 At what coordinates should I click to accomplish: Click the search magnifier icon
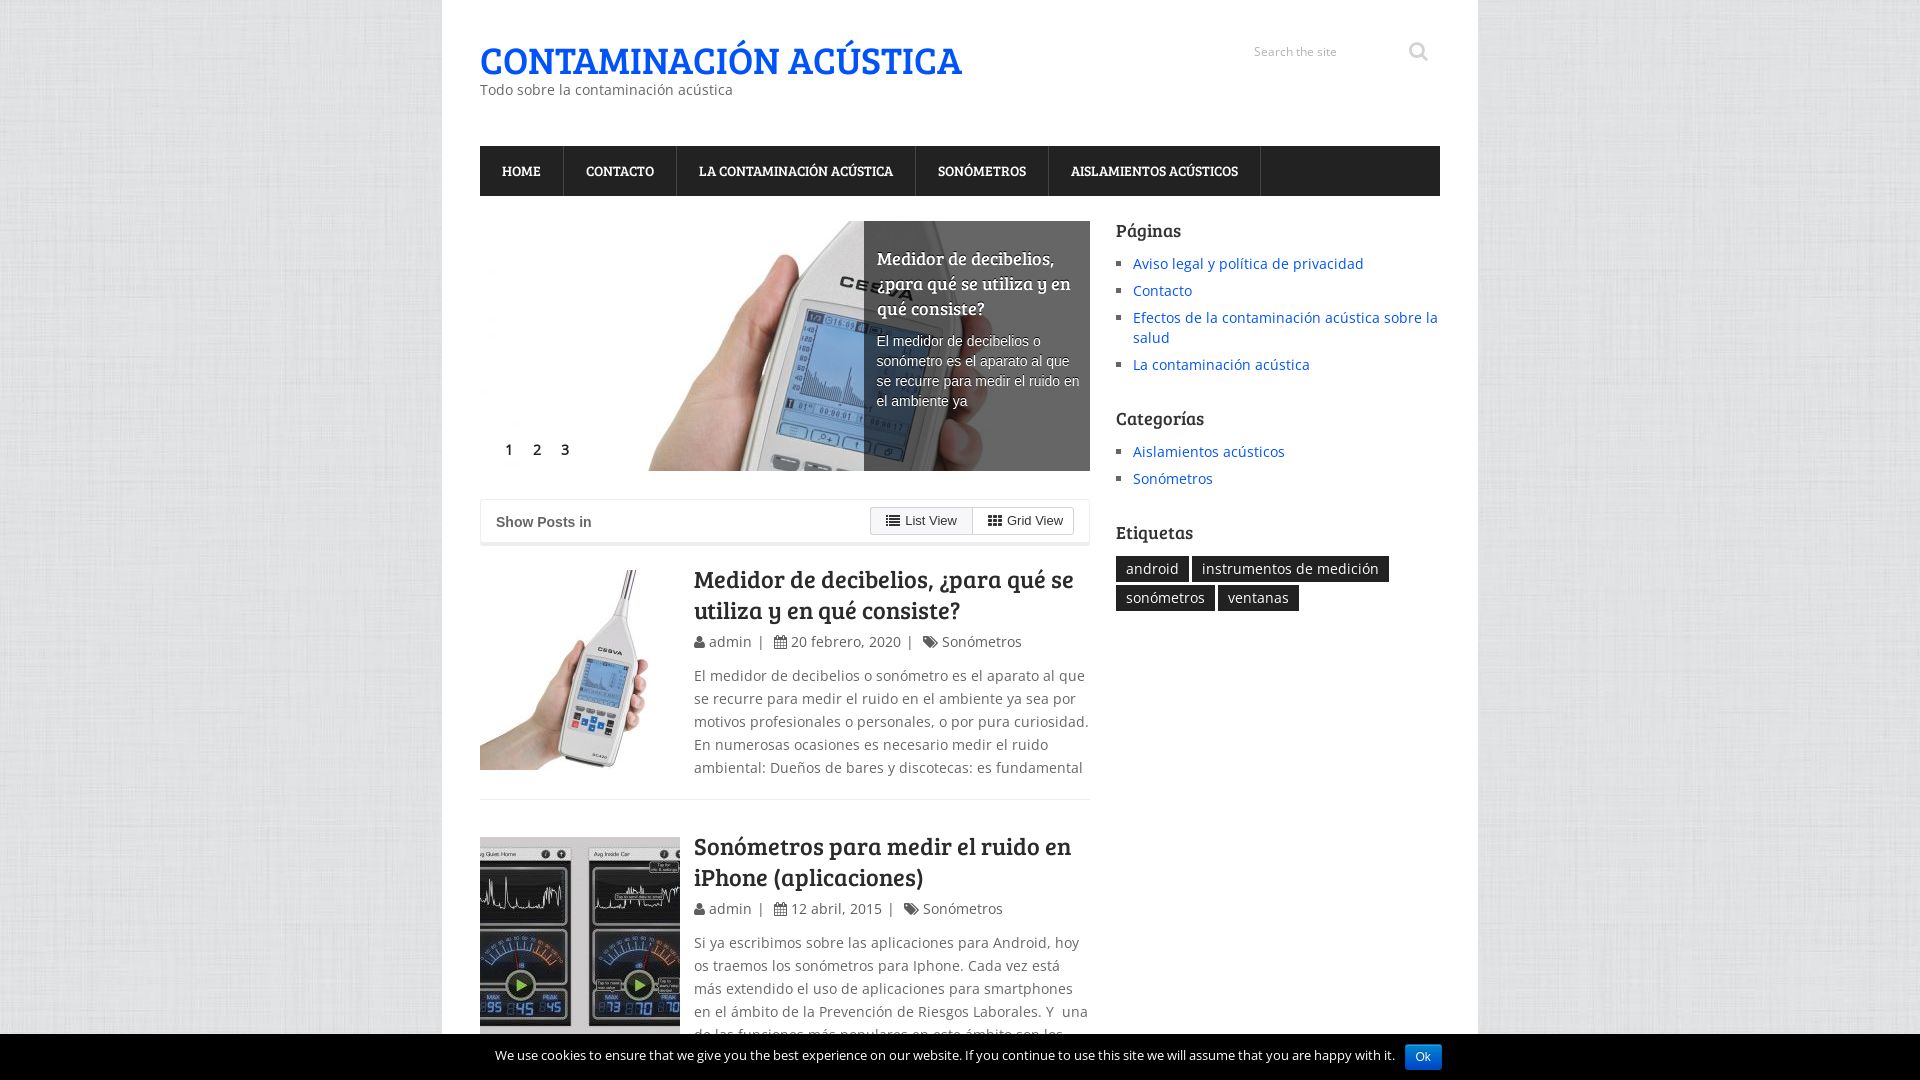pyautogui.click(x=1418, y=50)
